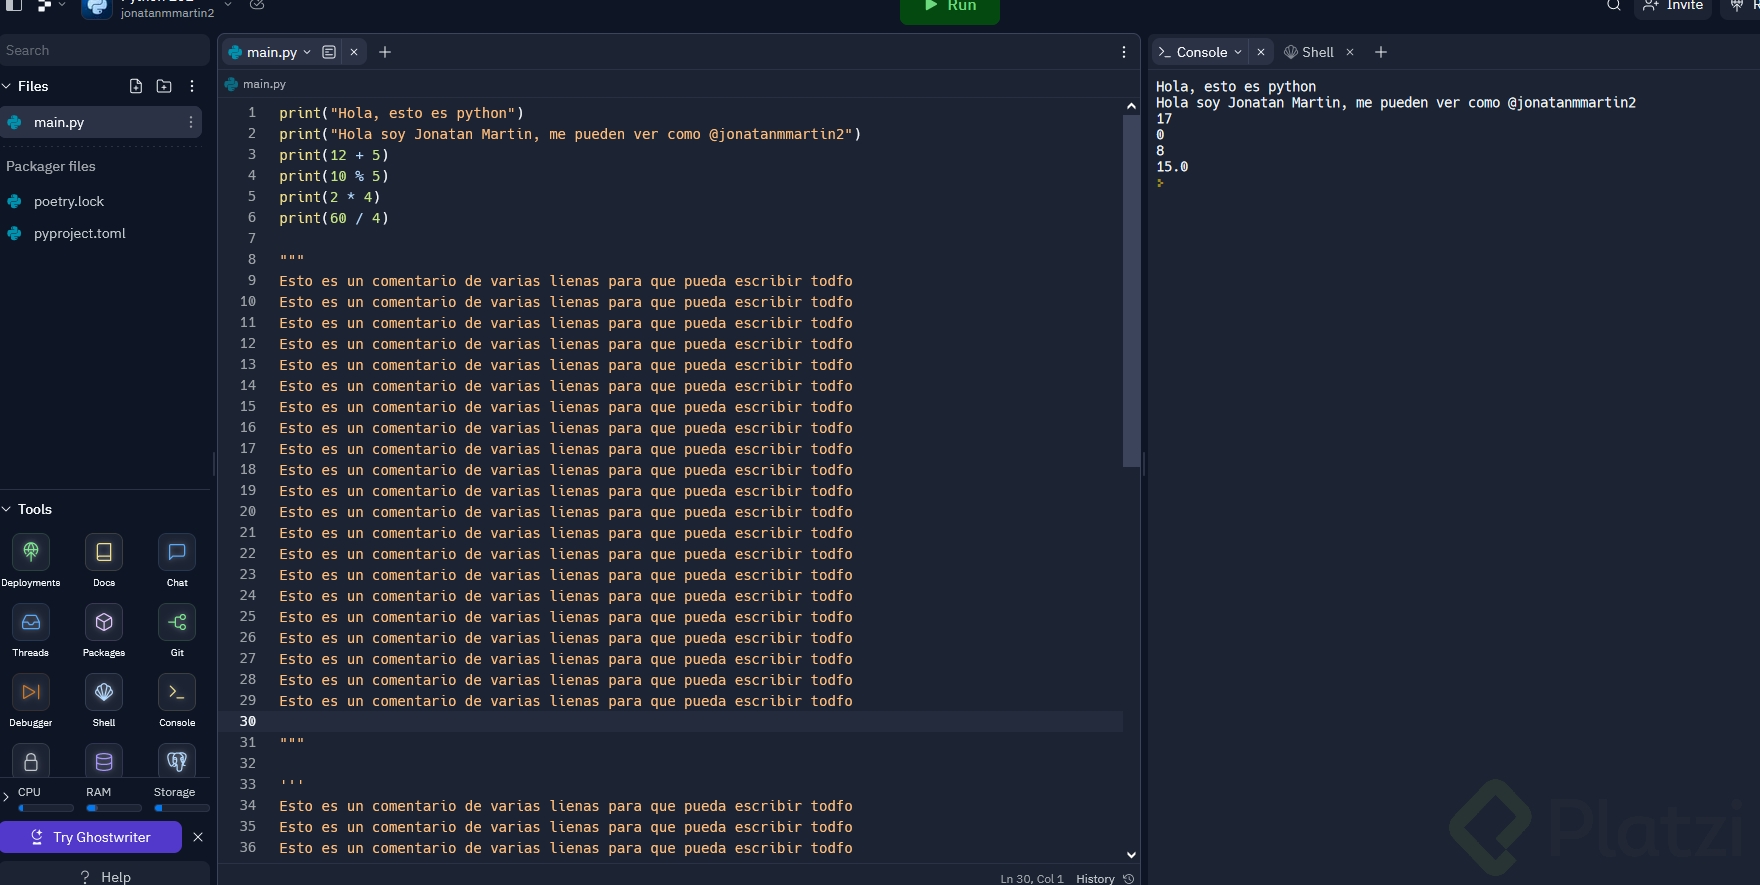This screenshot has height=885, width=1760.
Task: Open Files panel three-dot menu
Action: tap(192, 86)
